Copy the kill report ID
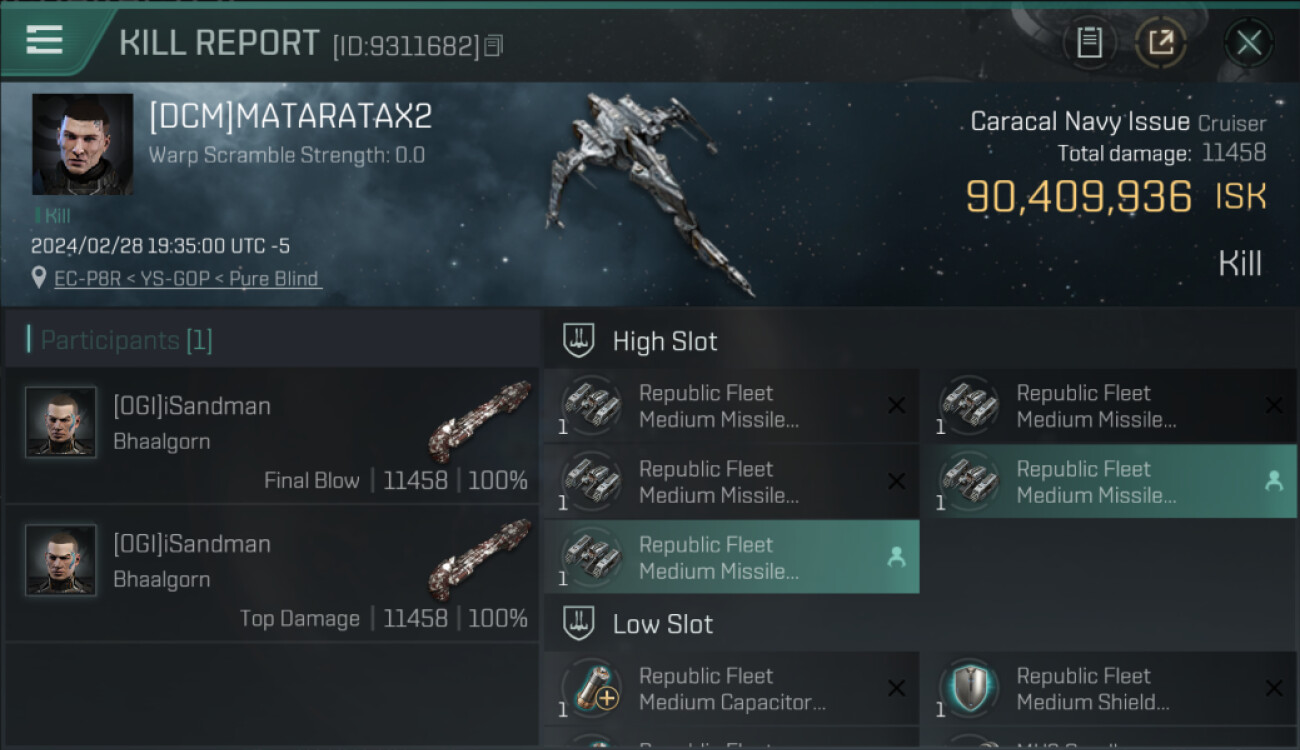Viewport: 1300px width, 750px height. click(493, 46)
